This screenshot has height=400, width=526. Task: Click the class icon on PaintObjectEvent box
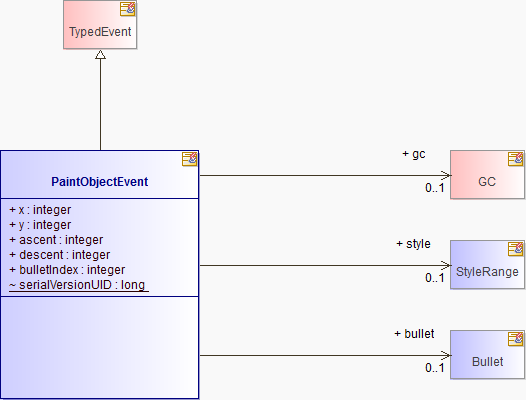pos(190,159)
